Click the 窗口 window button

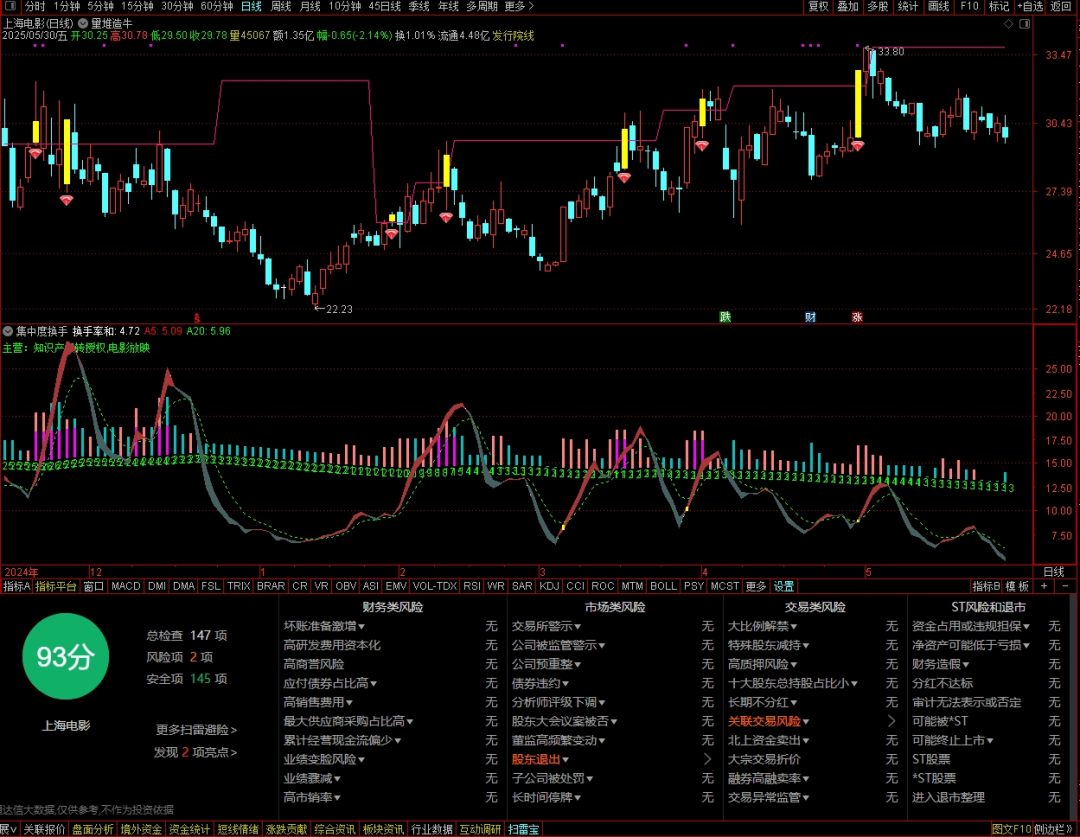[x=94, y=586]
